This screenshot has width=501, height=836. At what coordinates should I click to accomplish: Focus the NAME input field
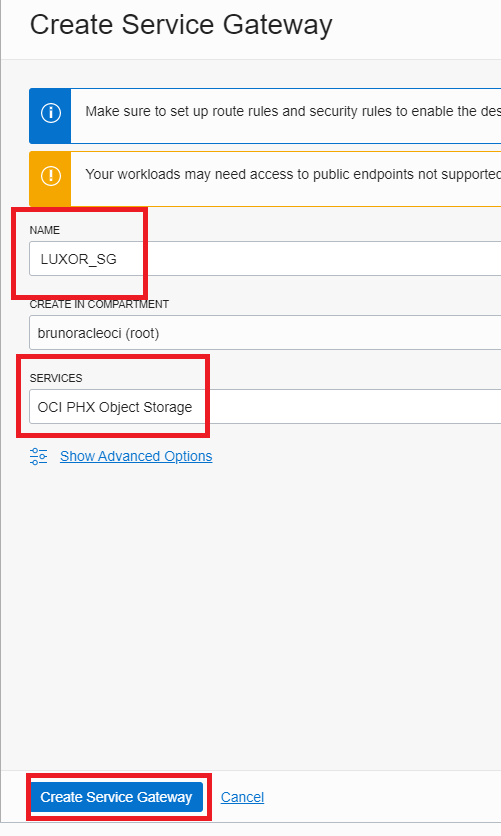click(x=265, y=259)
